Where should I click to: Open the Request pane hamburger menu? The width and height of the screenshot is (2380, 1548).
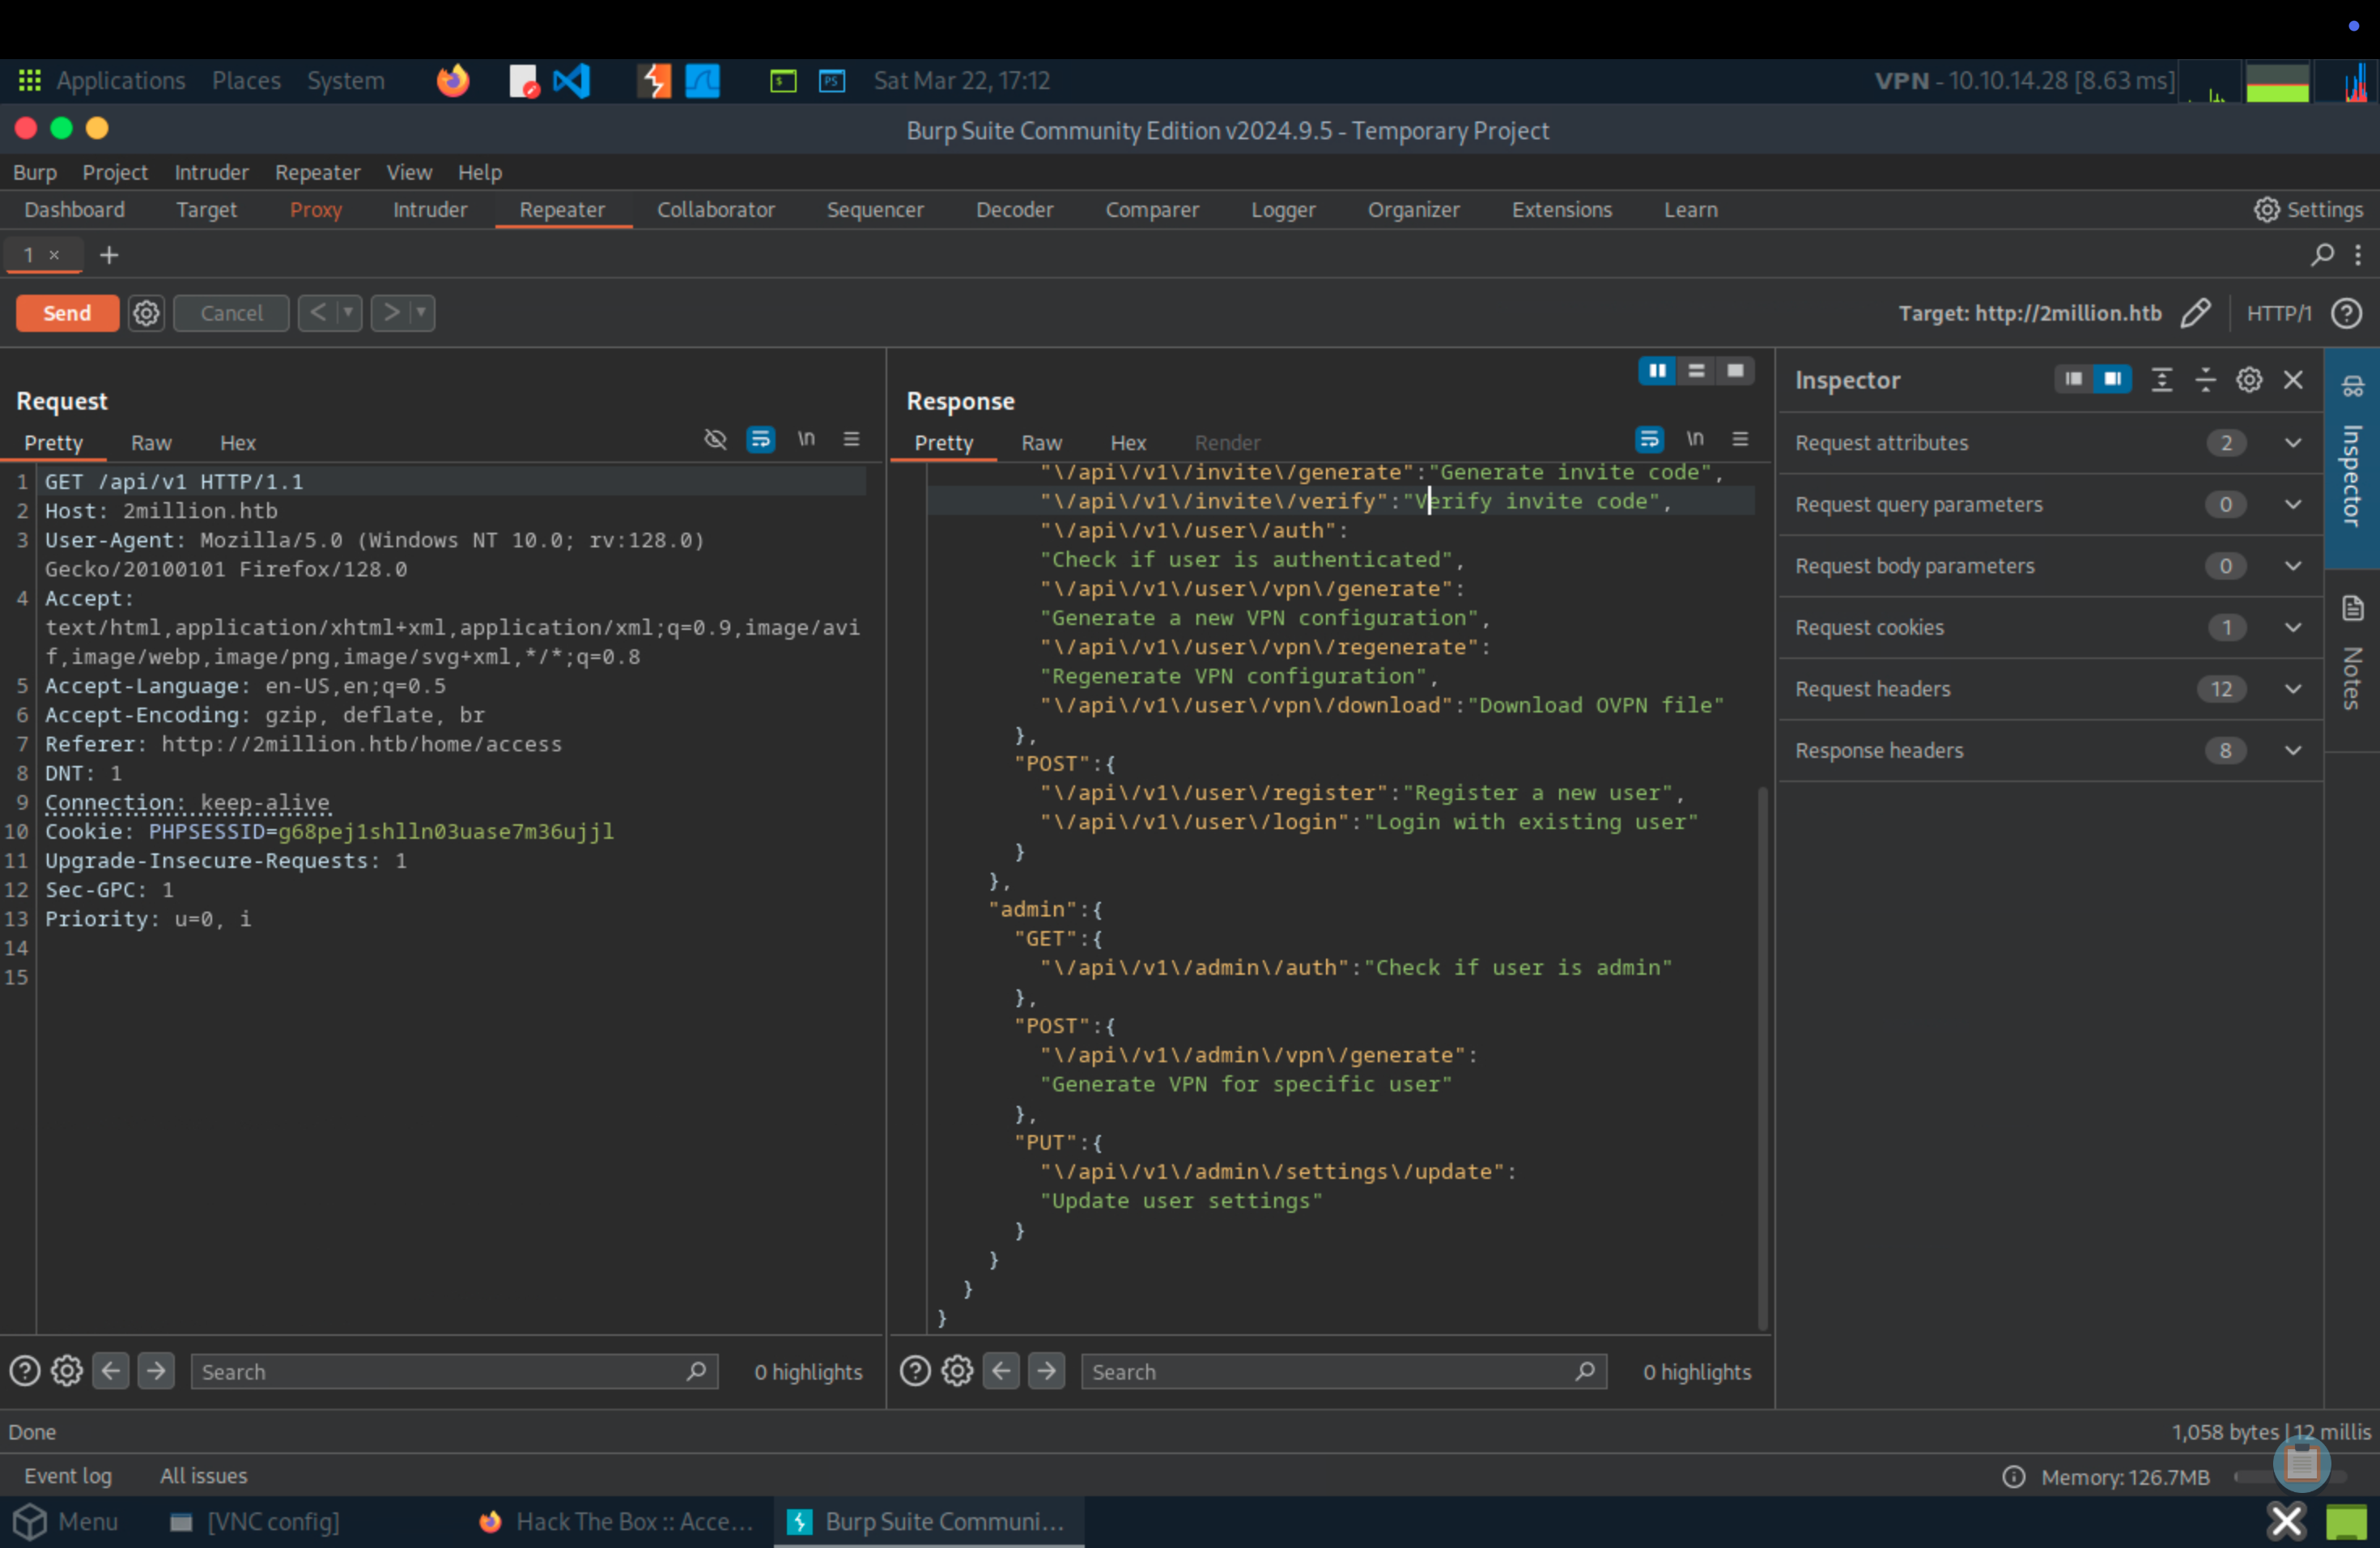pos(851,439)
